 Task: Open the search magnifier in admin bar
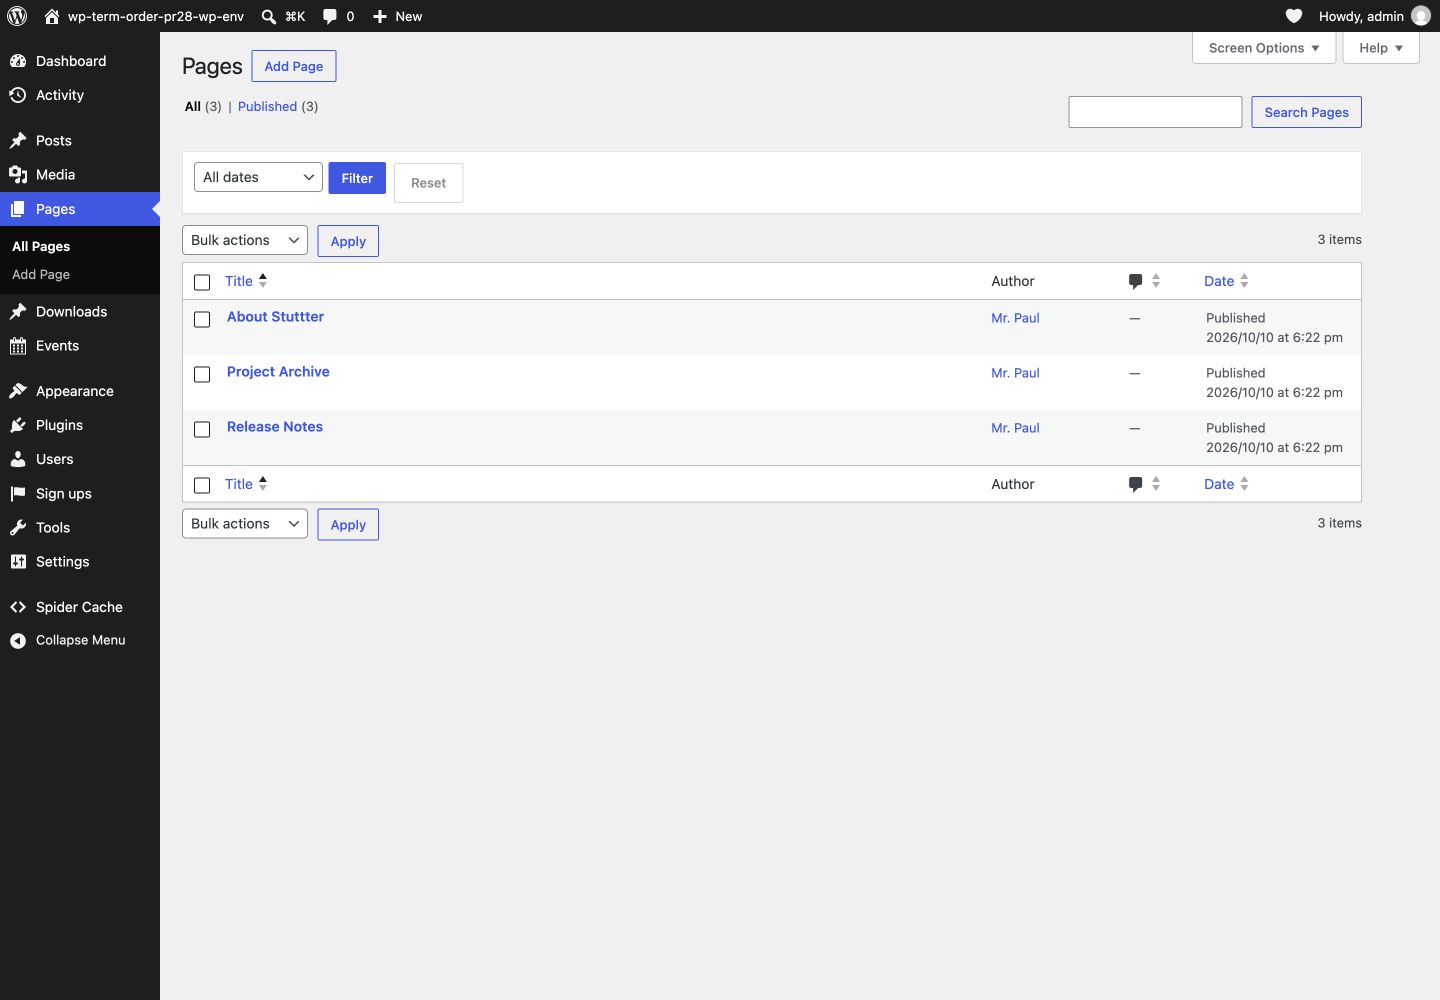(x=269, y=16)
